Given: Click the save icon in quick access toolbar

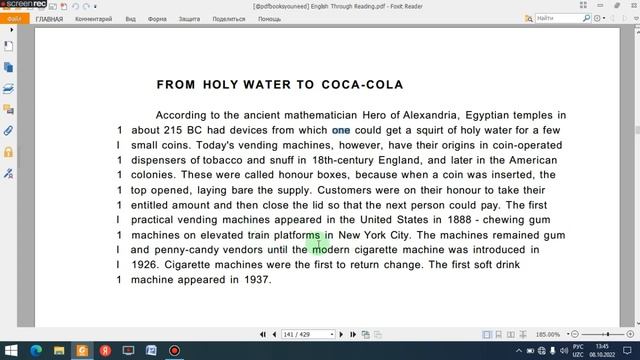Looking at the screenshot, I should point(53,6).
